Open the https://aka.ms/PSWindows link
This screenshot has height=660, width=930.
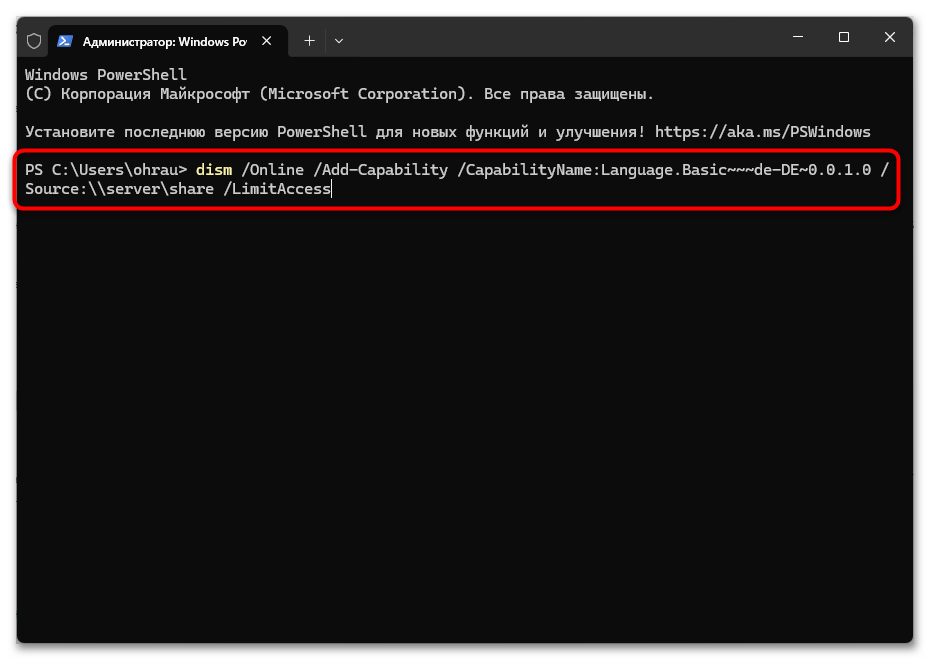tap(762, 132)
